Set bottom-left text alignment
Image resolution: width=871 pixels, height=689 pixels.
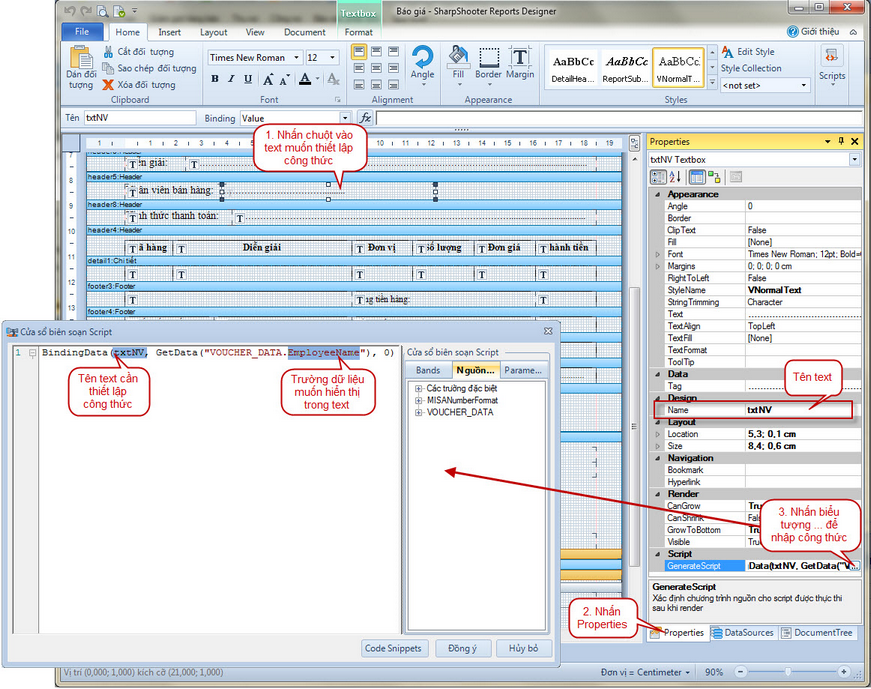pyautogui.click(x=359, y=85)
